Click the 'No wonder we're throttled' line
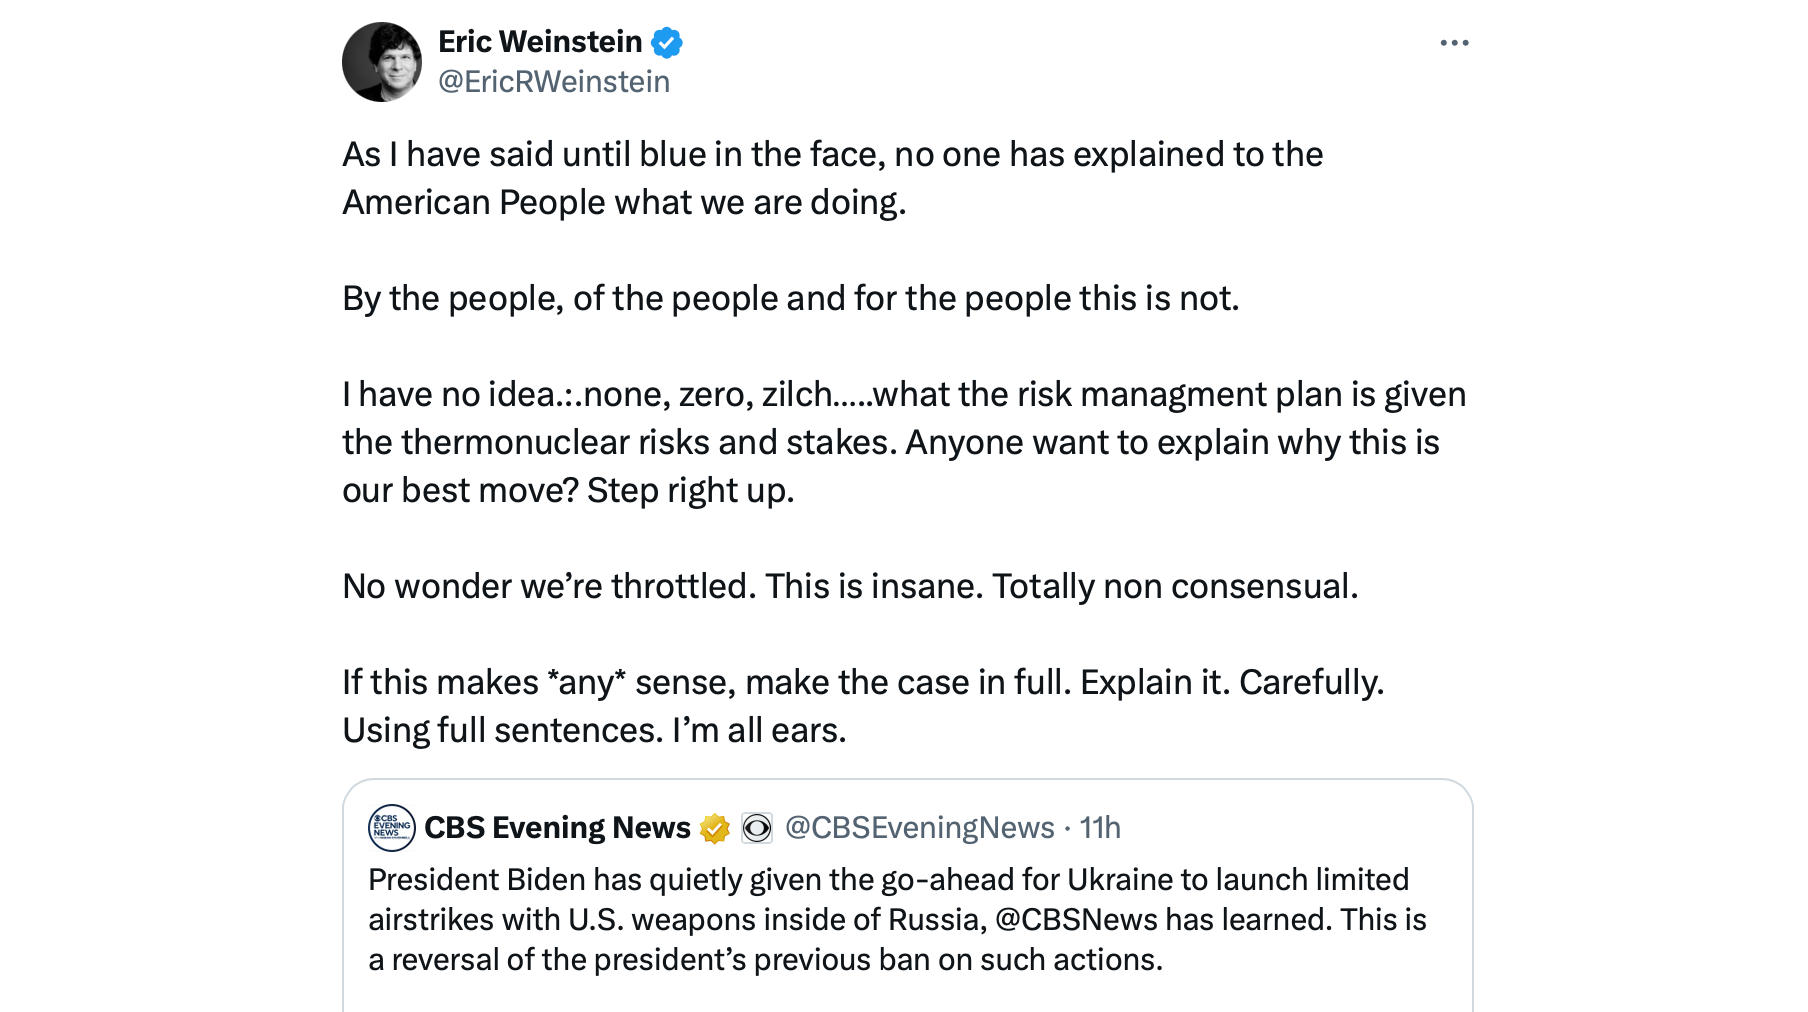The width and height of the screenshot is (1808, 1012). 850,587
